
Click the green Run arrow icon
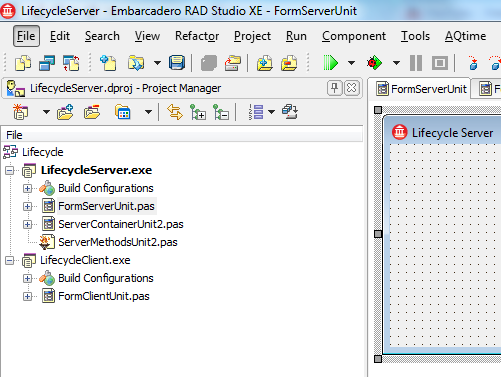[x=331, y=63]
